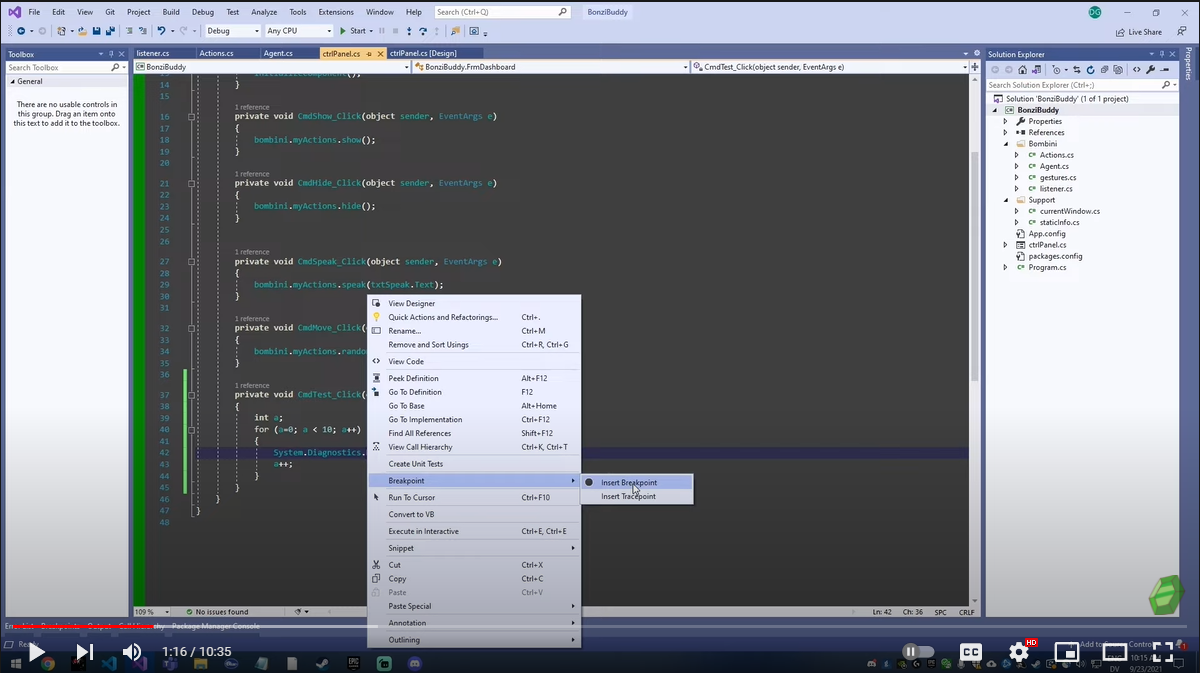Choose Go To Definition in context menu

click(474, 392)
